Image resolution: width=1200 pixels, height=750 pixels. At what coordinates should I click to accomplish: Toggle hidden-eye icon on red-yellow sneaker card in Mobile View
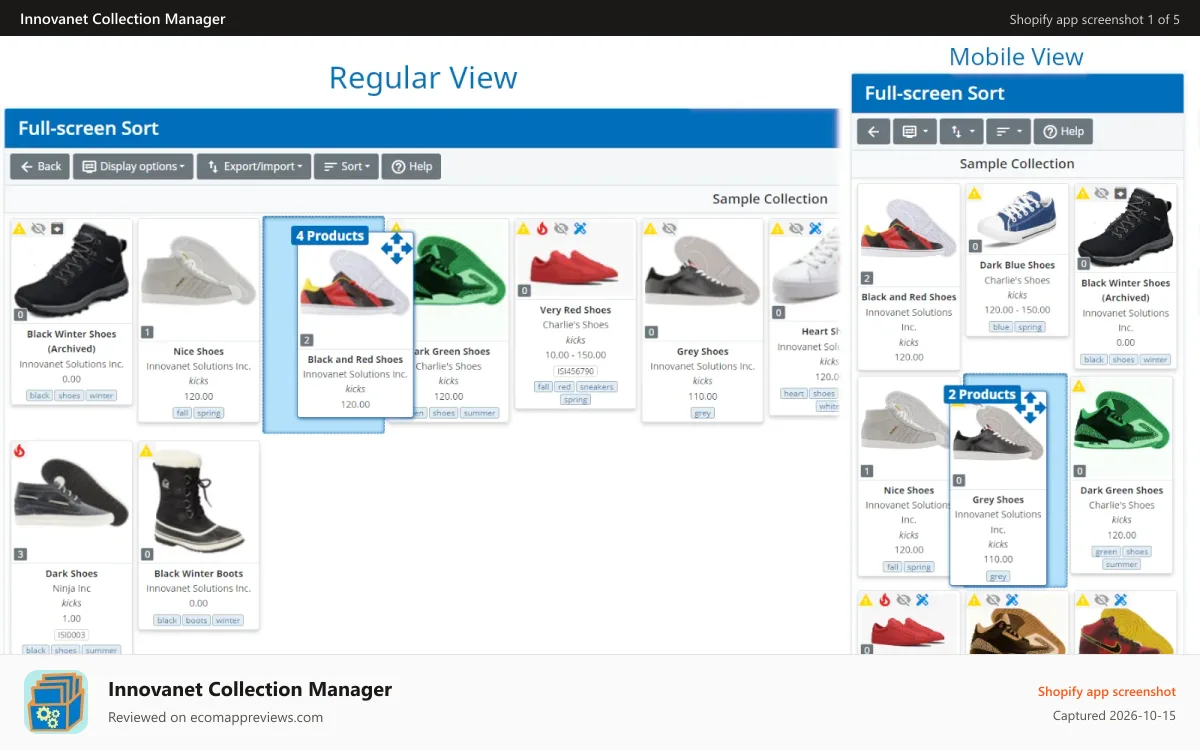(x=1102, y=600)
